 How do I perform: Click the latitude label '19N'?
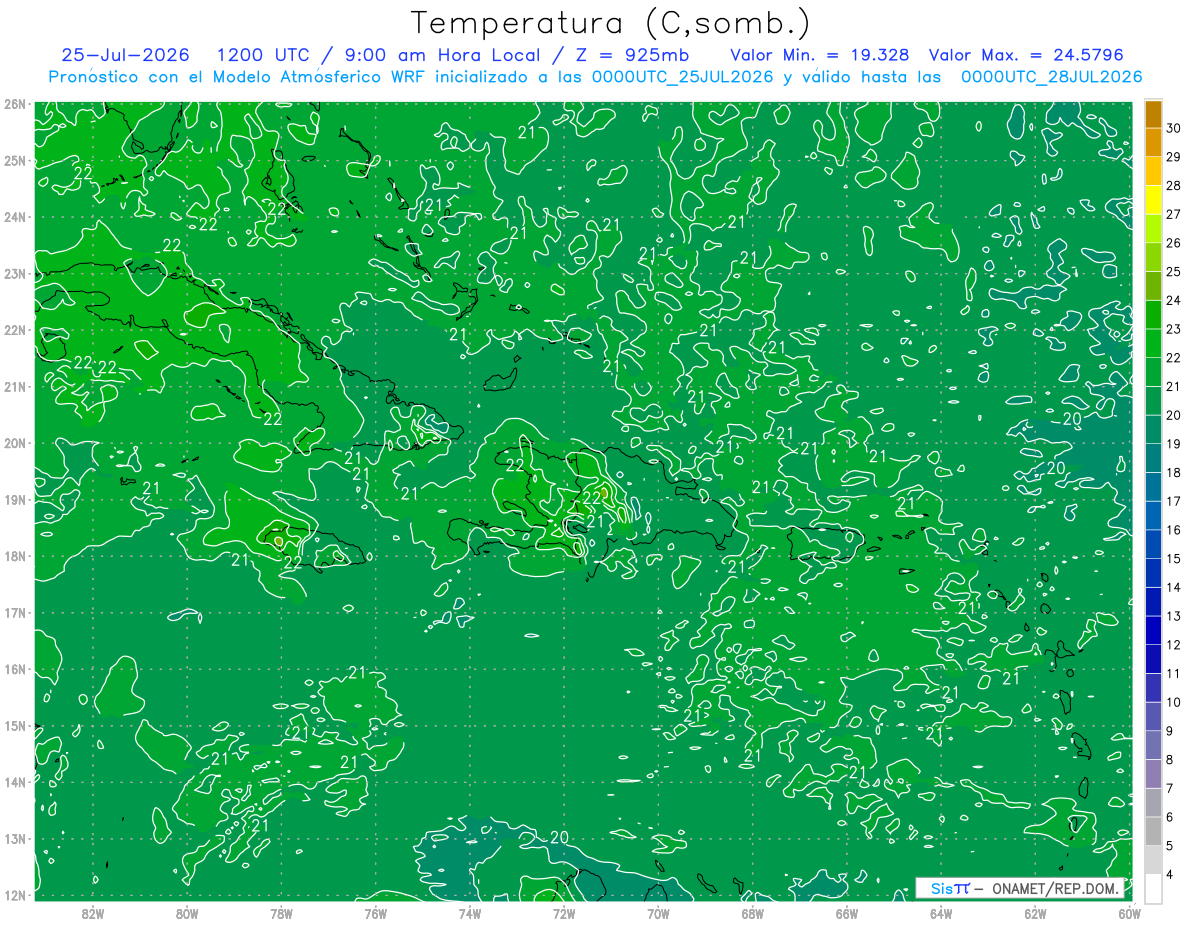[14, 499]
